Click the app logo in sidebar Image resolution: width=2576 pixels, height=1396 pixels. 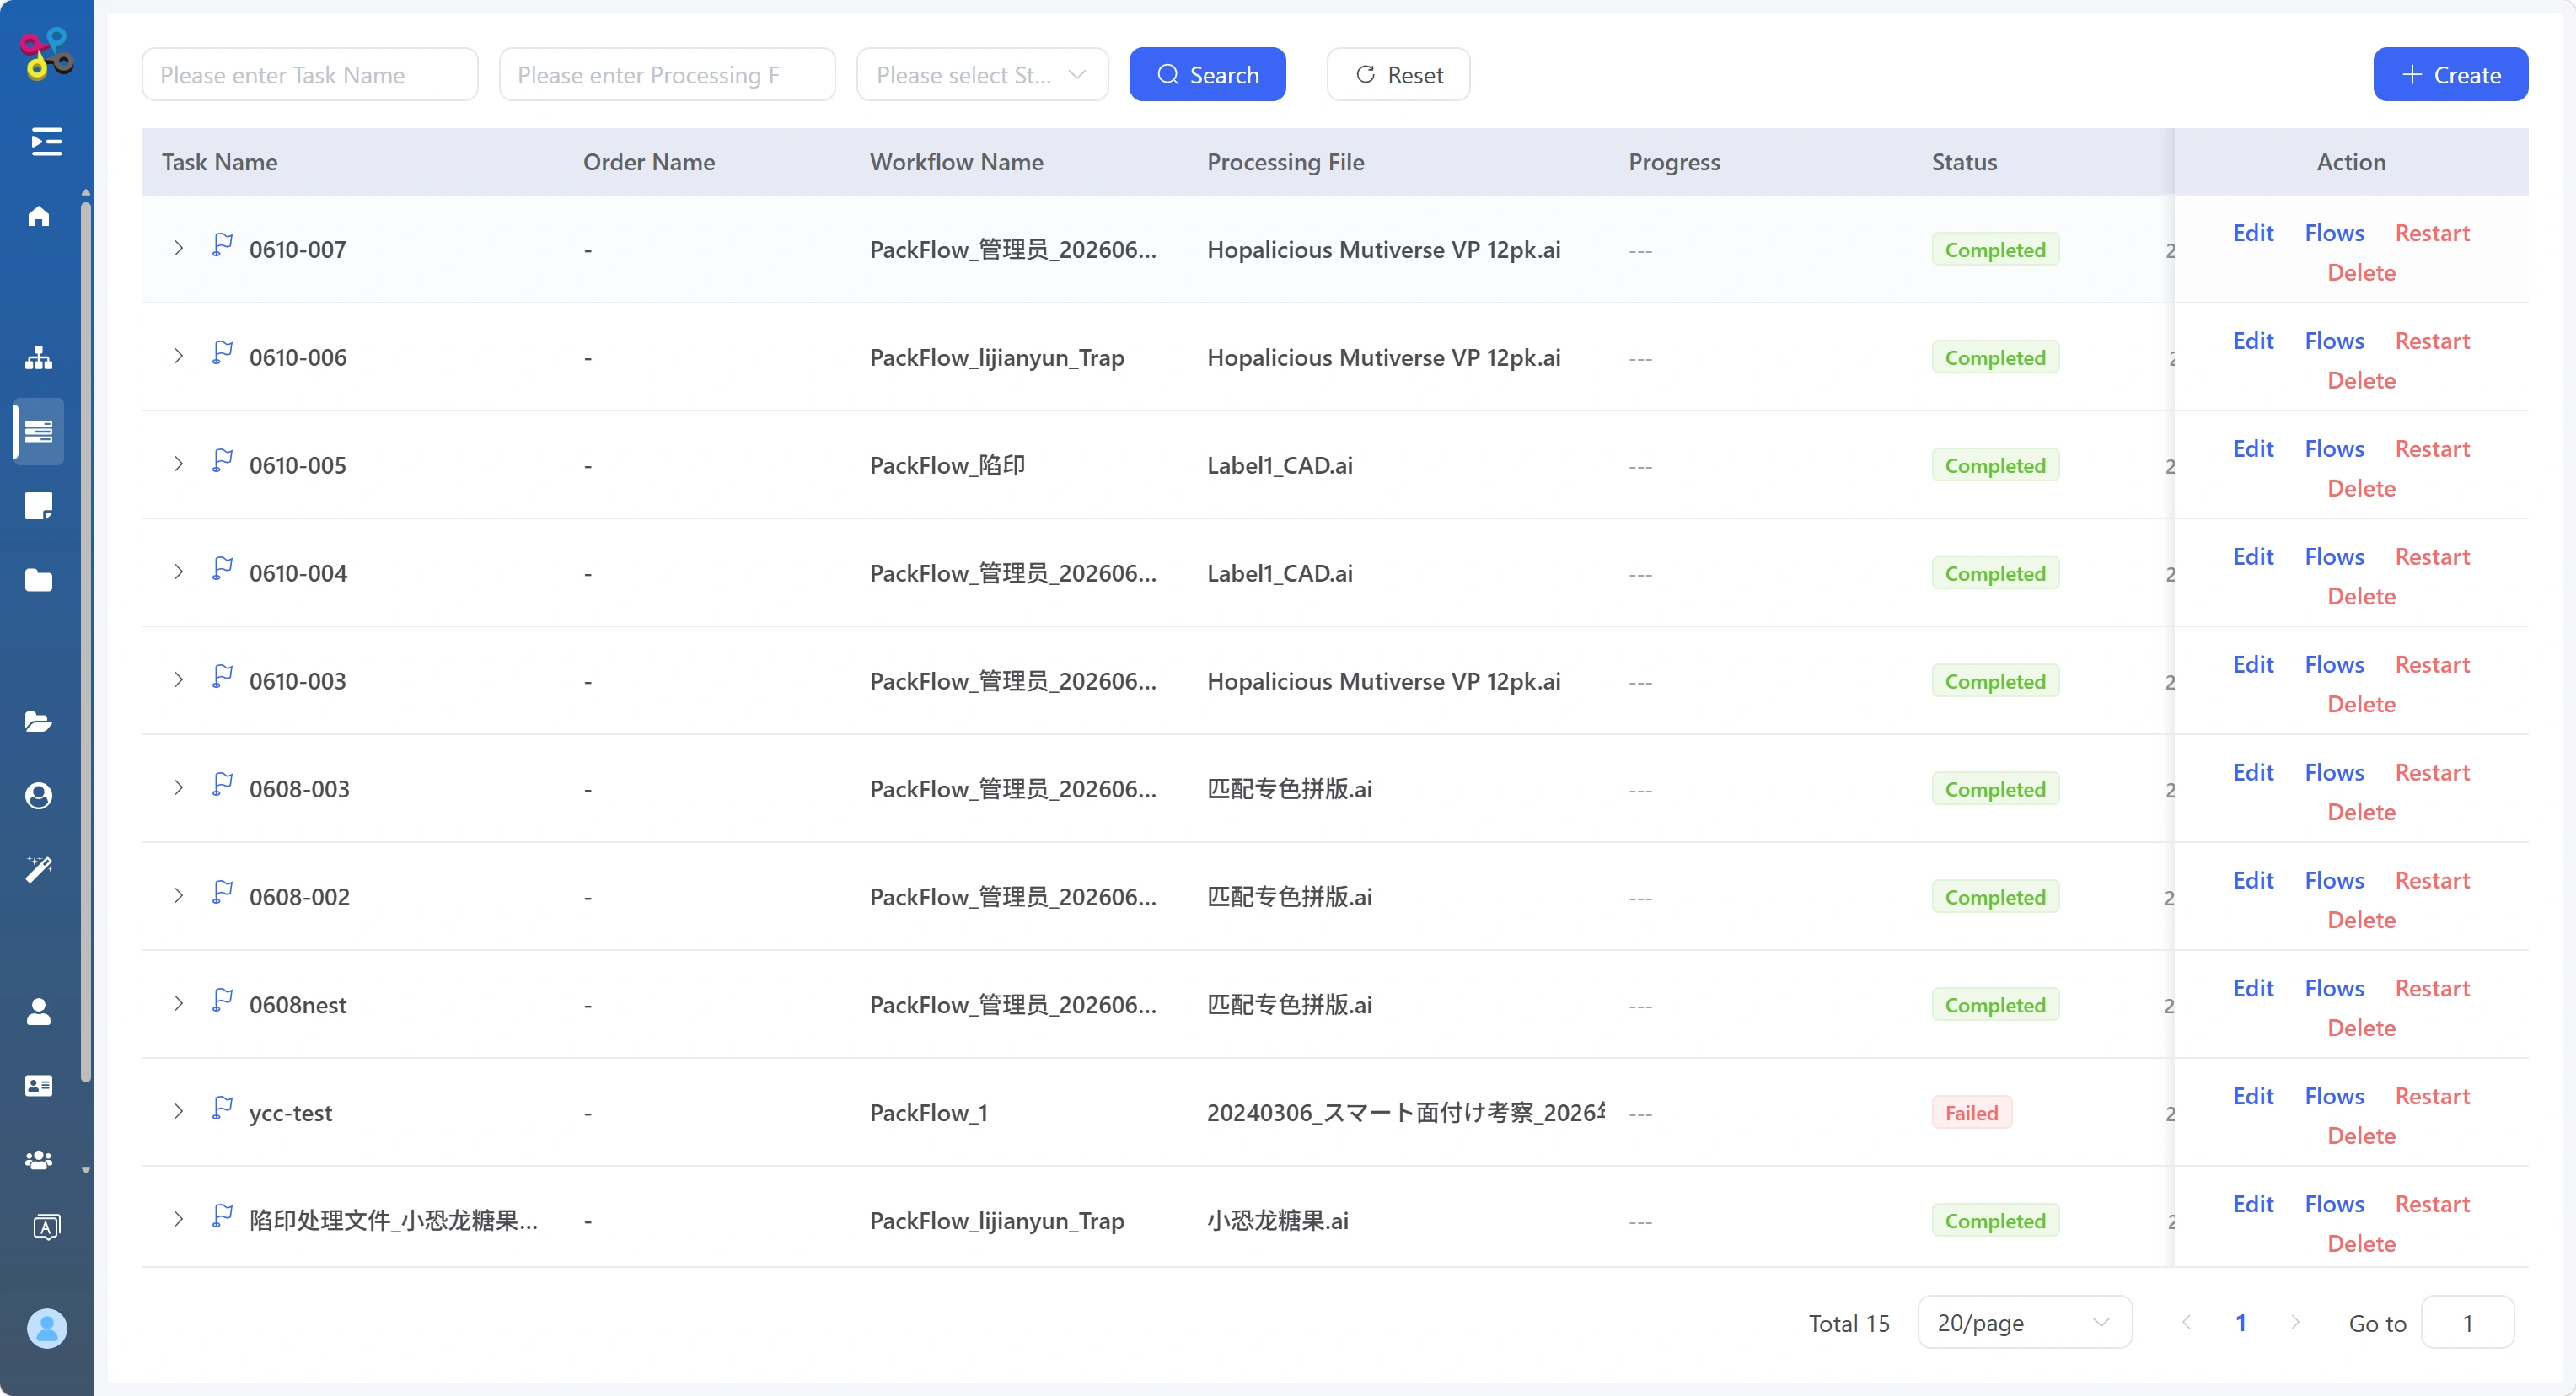tap(47, 53)
